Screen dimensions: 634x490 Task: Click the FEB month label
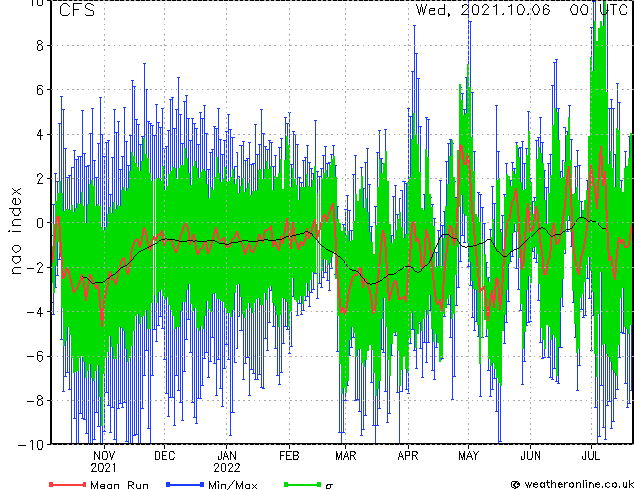click(x=289, y=456)
